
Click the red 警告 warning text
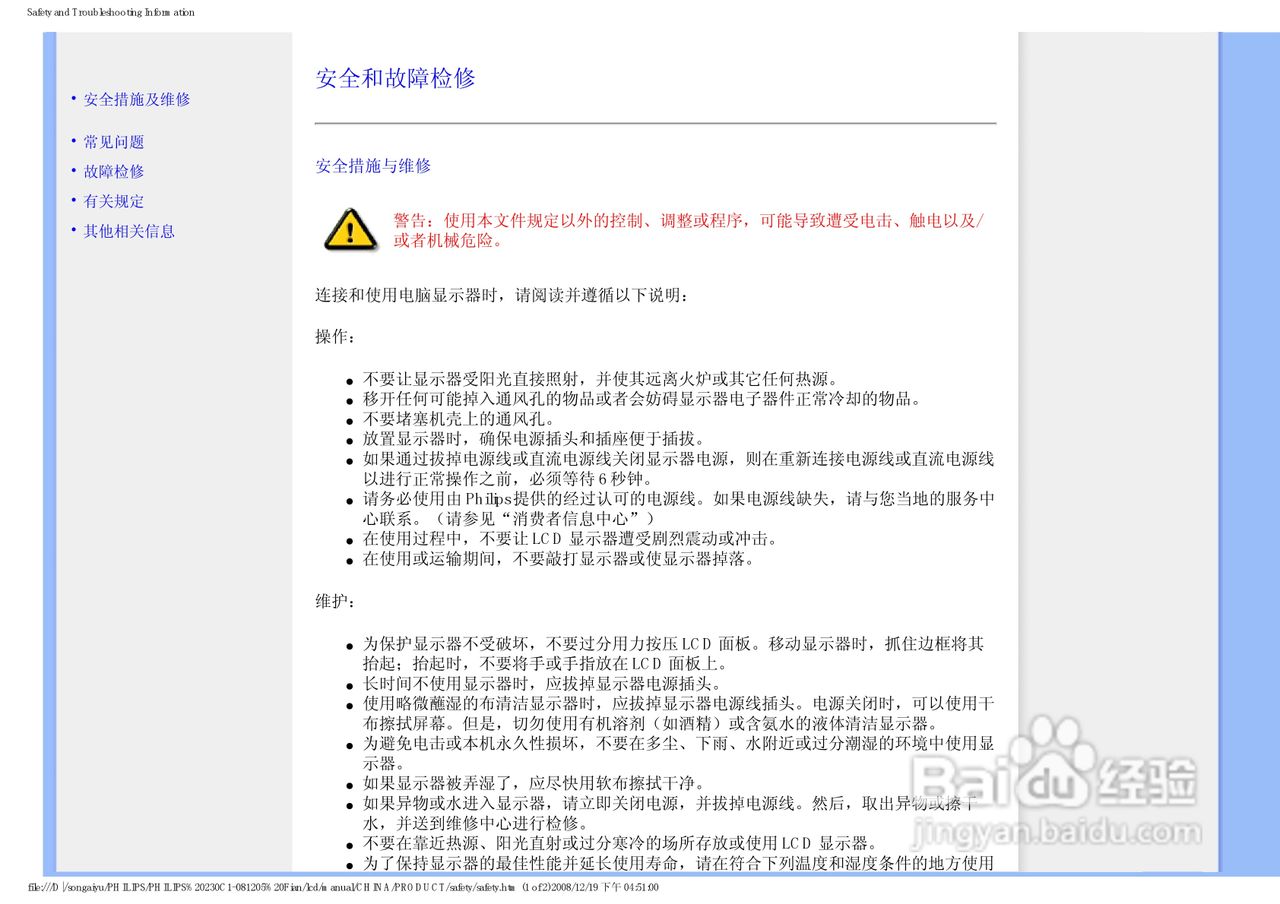click(x=689, y=230)
